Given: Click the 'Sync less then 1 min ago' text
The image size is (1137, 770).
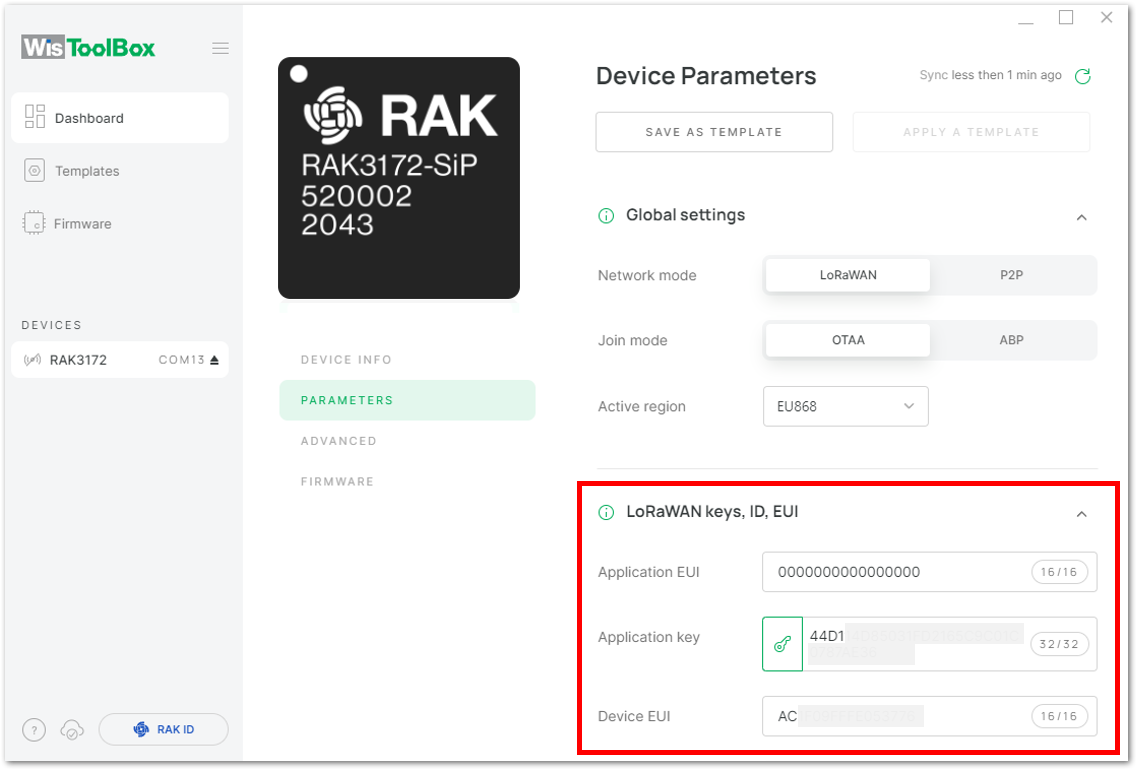Looking at the screenshot, I should coord(990,75).
